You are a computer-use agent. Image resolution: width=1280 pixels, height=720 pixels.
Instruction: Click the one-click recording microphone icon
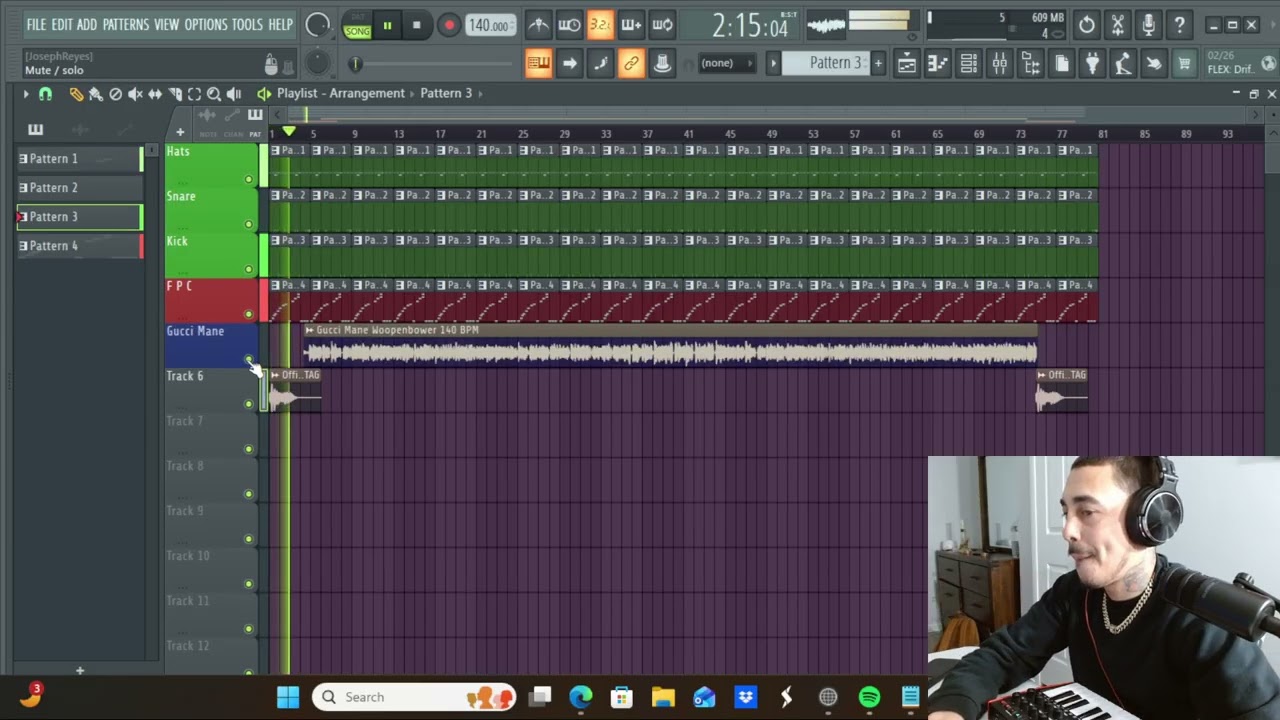[1149, 25]
